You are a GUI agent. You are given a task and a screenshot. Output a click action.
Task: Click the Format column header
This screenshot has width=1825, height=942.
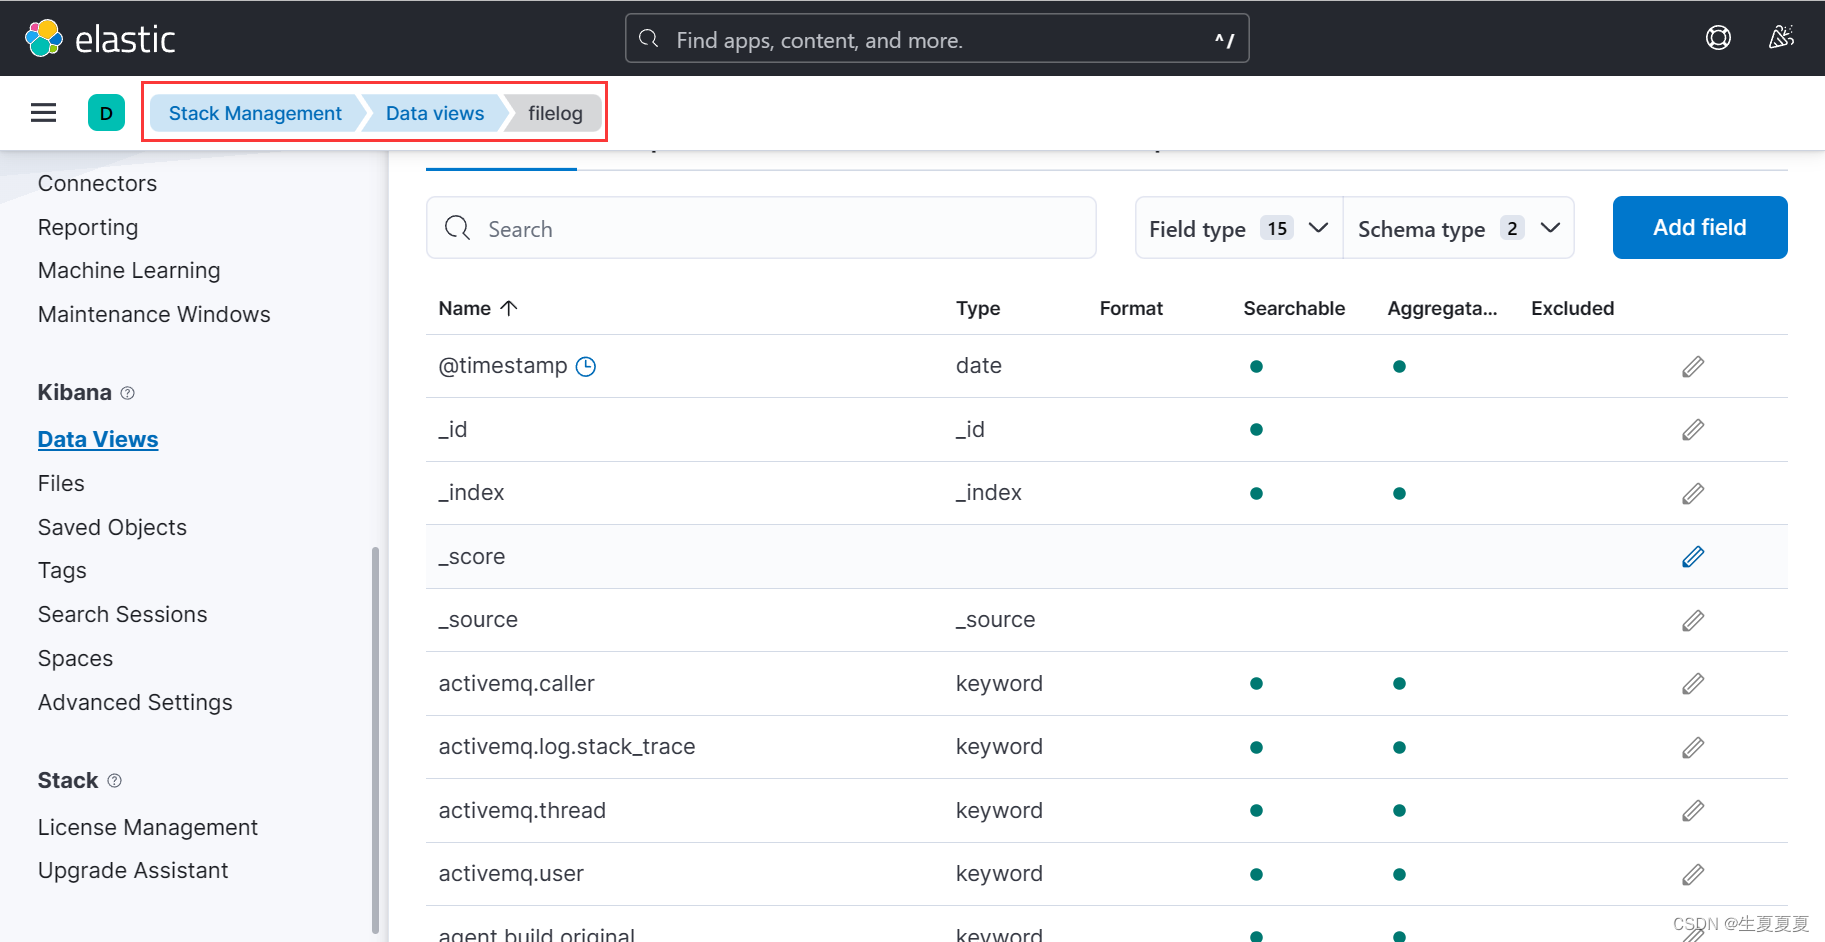1131,309
